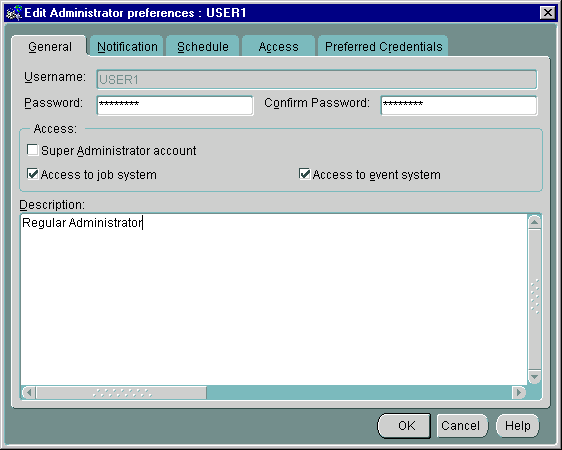Confirm changes with the OK button
The image size is (562, 450).
tap(404, 426)
